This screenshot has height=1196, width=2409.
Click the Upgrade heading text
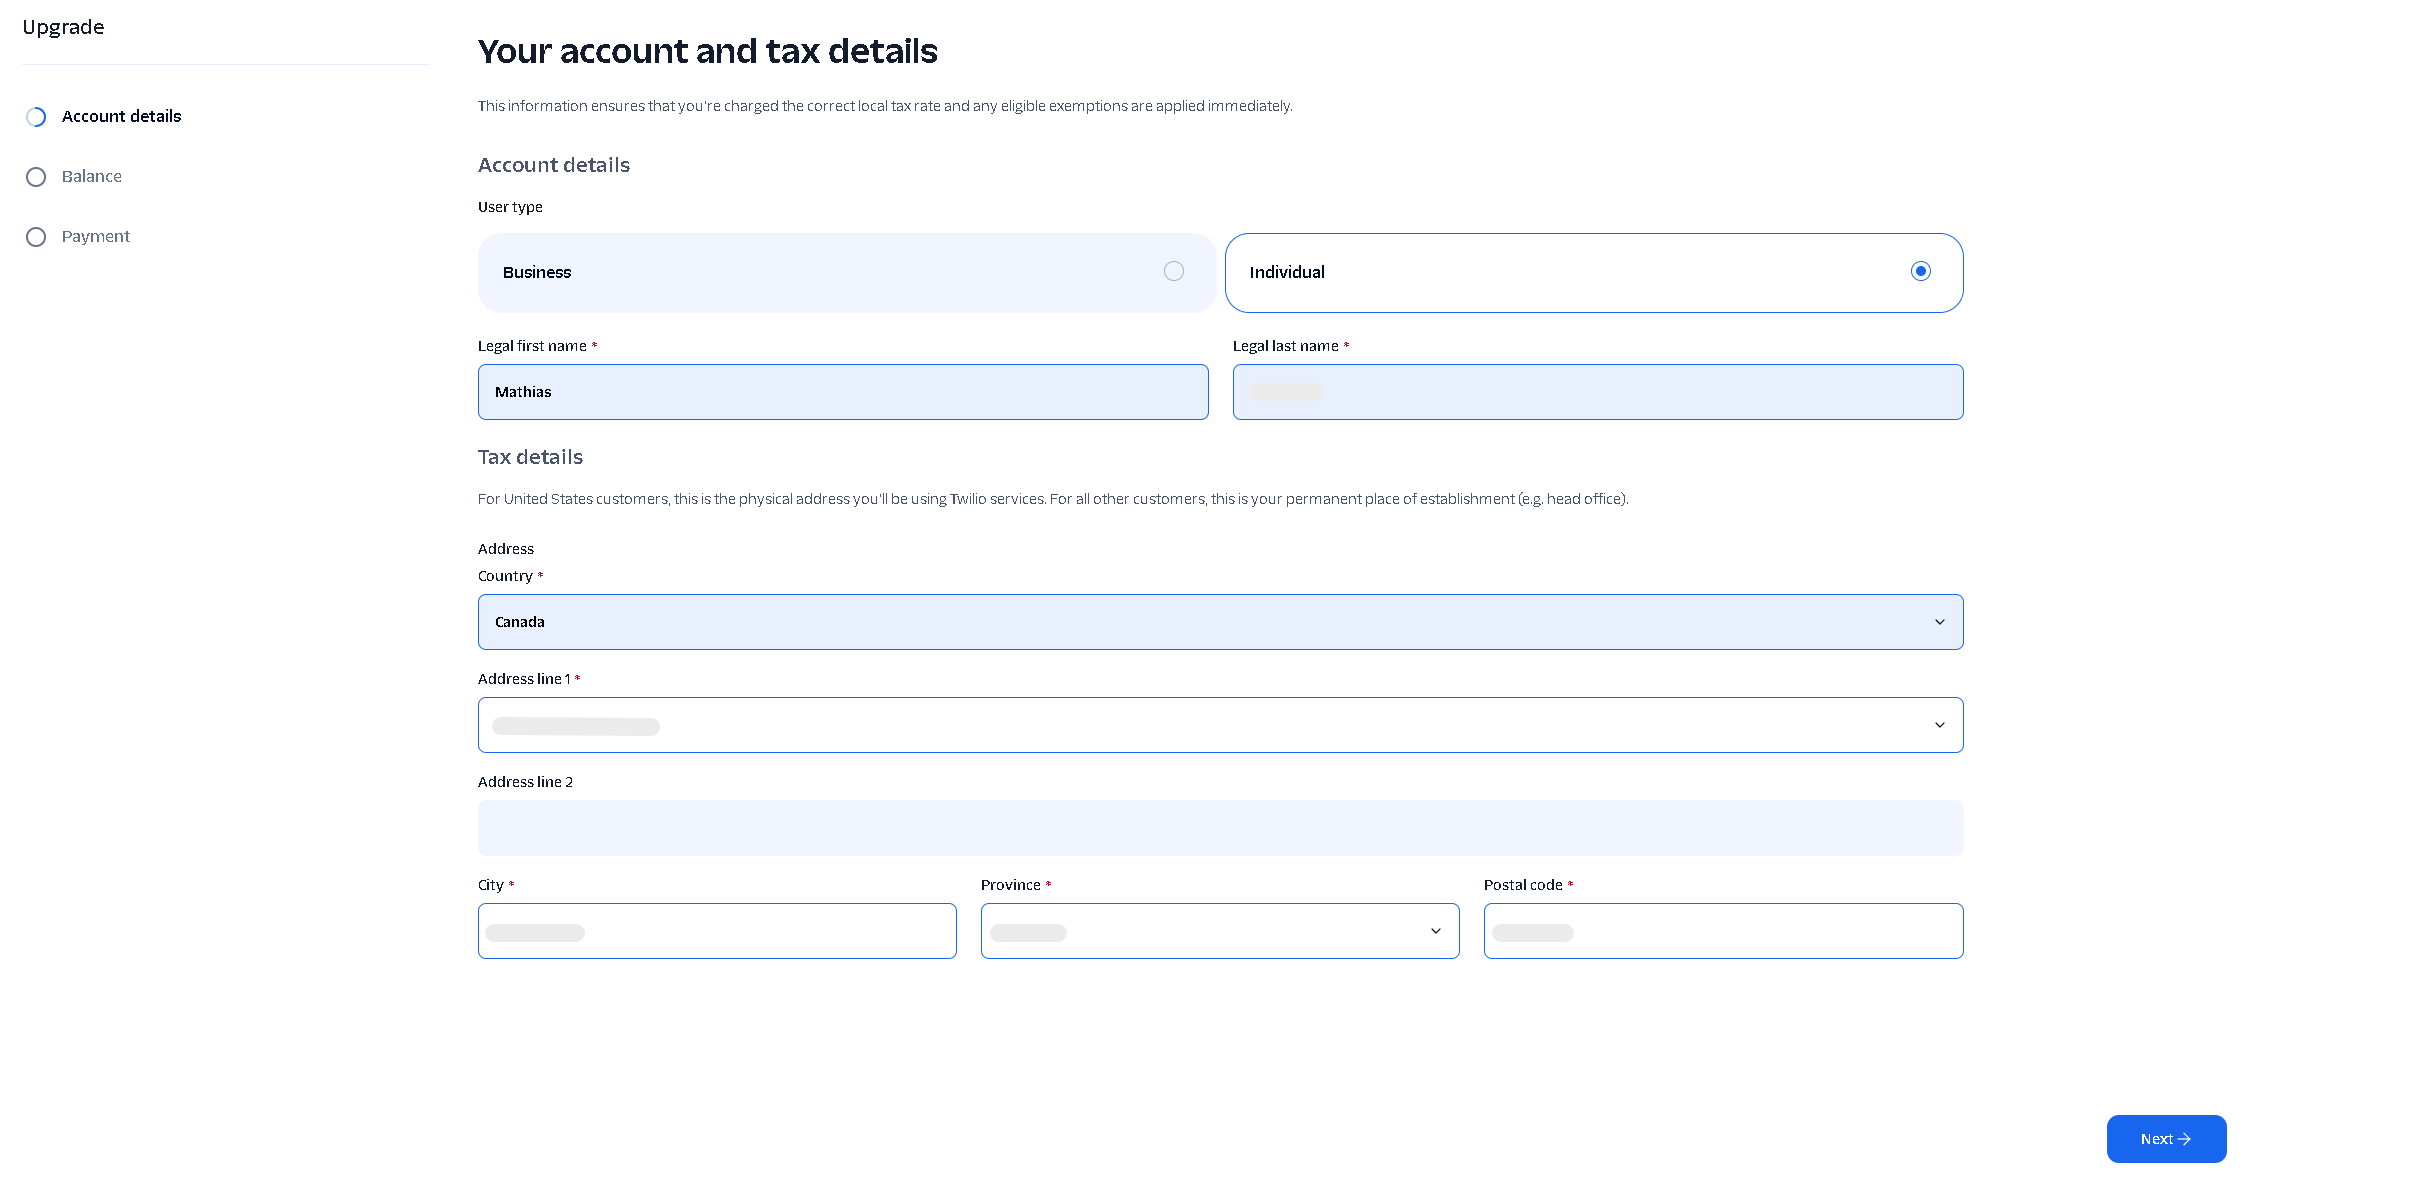[63, 27]
